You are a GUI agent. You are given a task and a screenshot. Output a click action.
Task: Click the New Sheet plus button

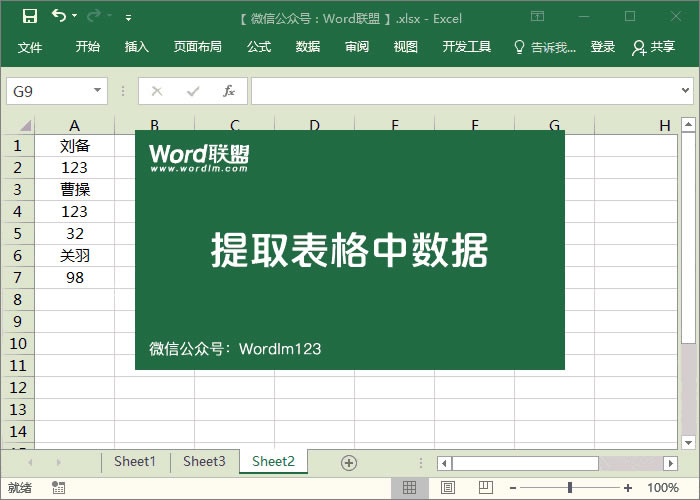349,463
